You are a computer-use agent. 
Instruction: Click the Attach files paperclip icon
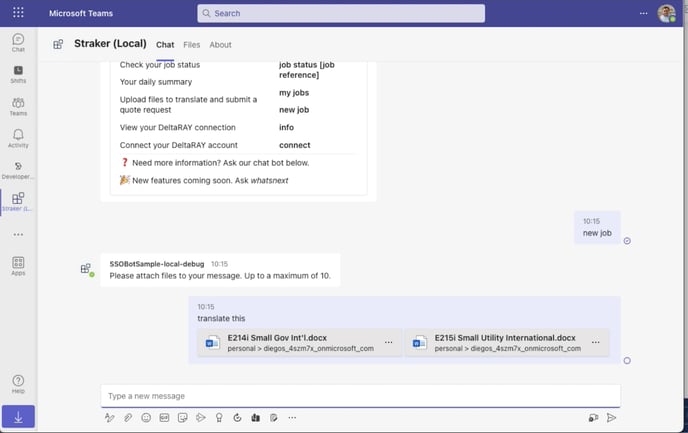pos(128,418)
